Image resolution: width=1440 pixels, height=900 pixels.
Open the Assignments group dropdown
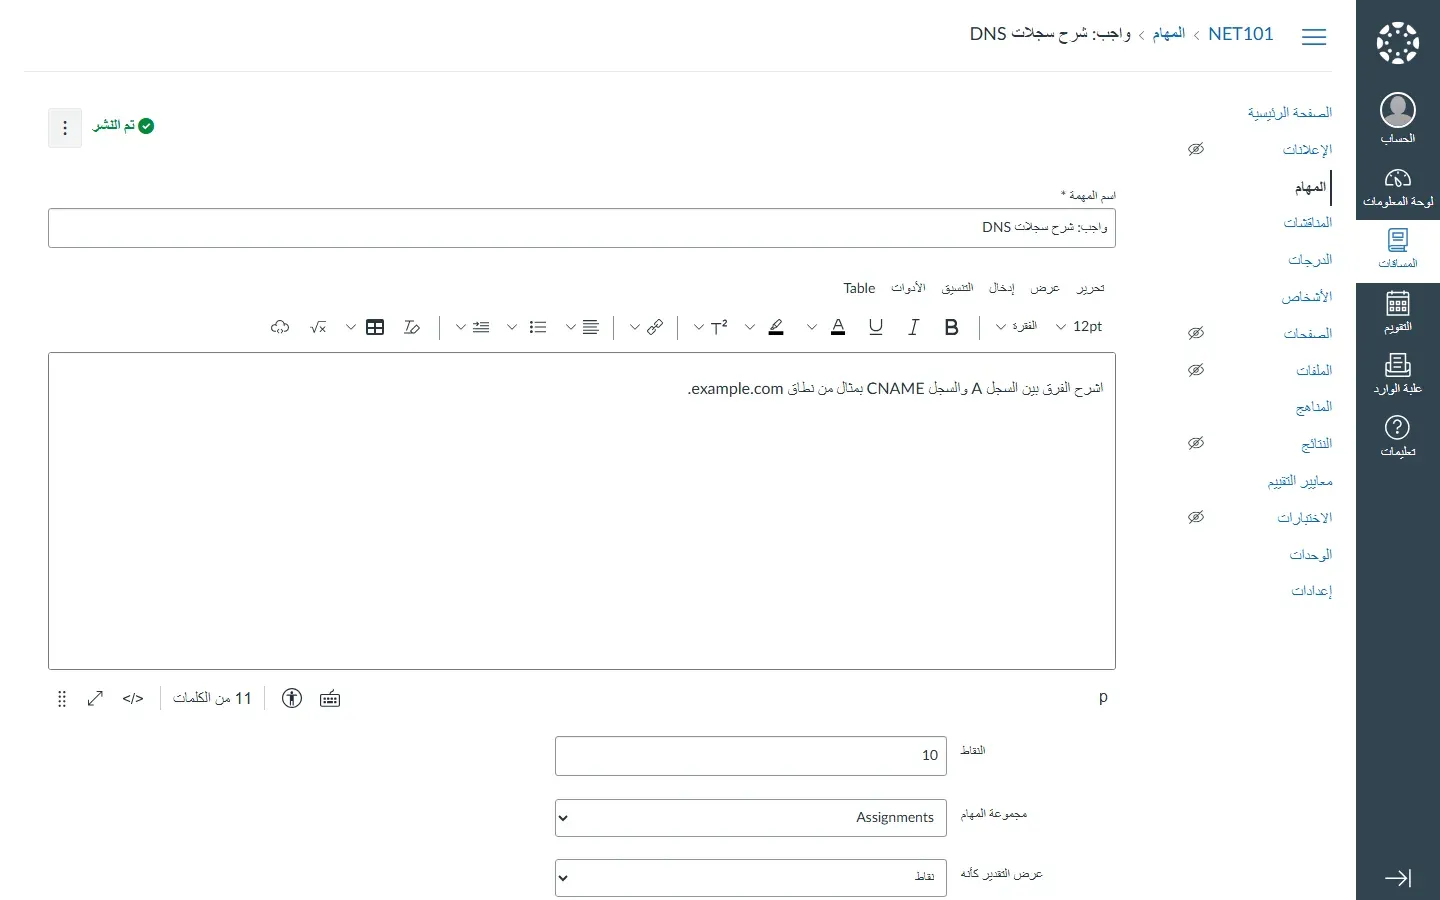click(x=751, y=818)
